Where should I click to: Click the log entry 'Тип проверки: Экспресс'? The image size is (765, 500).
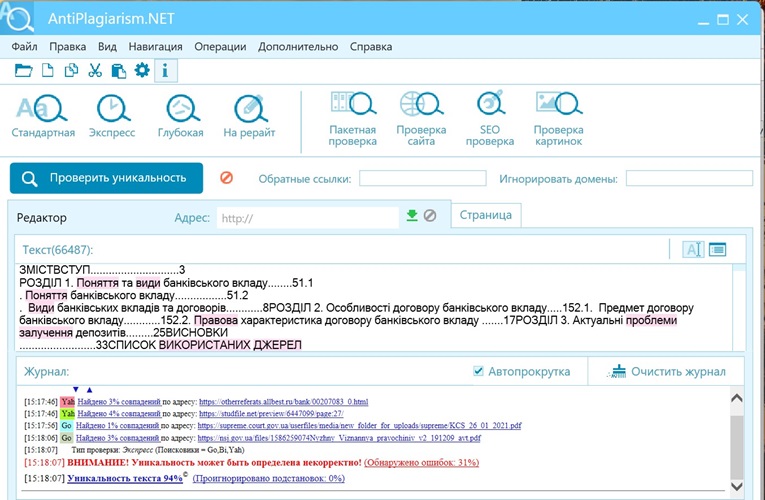pyautogui.click(x=158, y=450)
